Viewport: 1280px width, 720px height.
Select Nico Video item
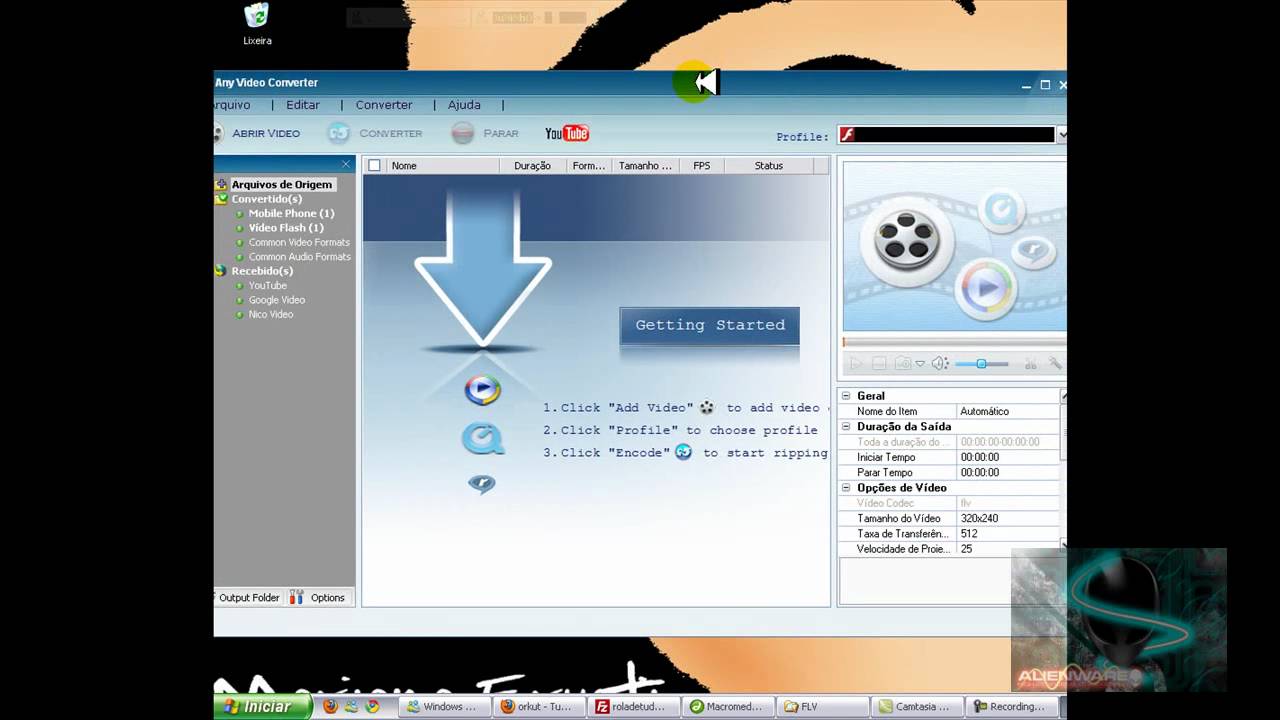pyautogui.click(x=271, y=315)
